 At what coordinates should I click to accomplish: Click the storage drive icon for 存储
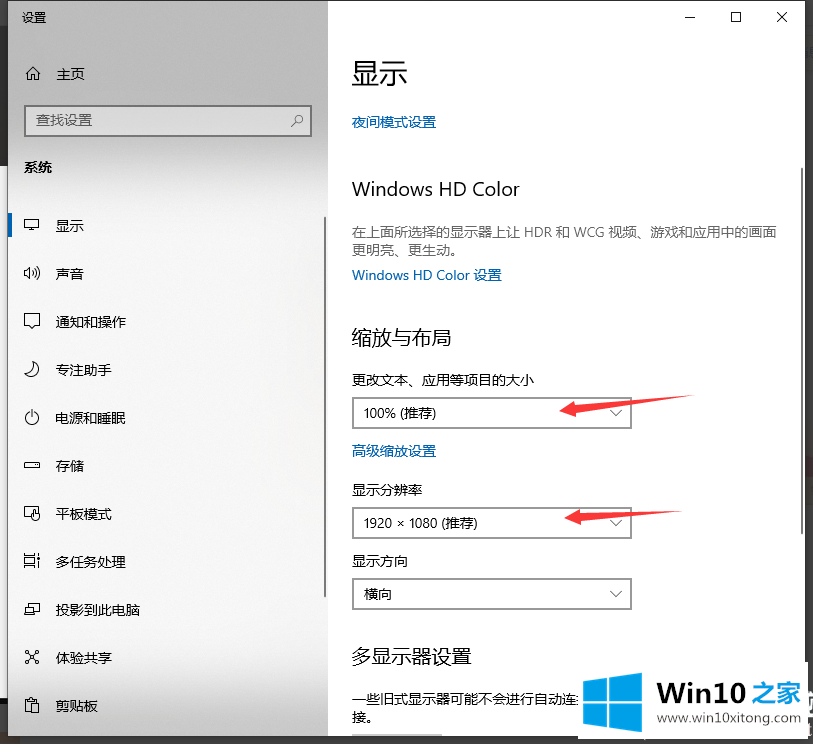tap(32, 465)
